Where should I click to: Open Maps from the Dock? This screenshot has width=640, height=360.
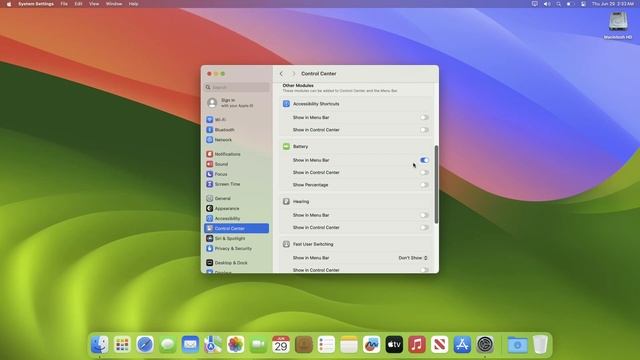pyautogui.click(x=213, y=344)
